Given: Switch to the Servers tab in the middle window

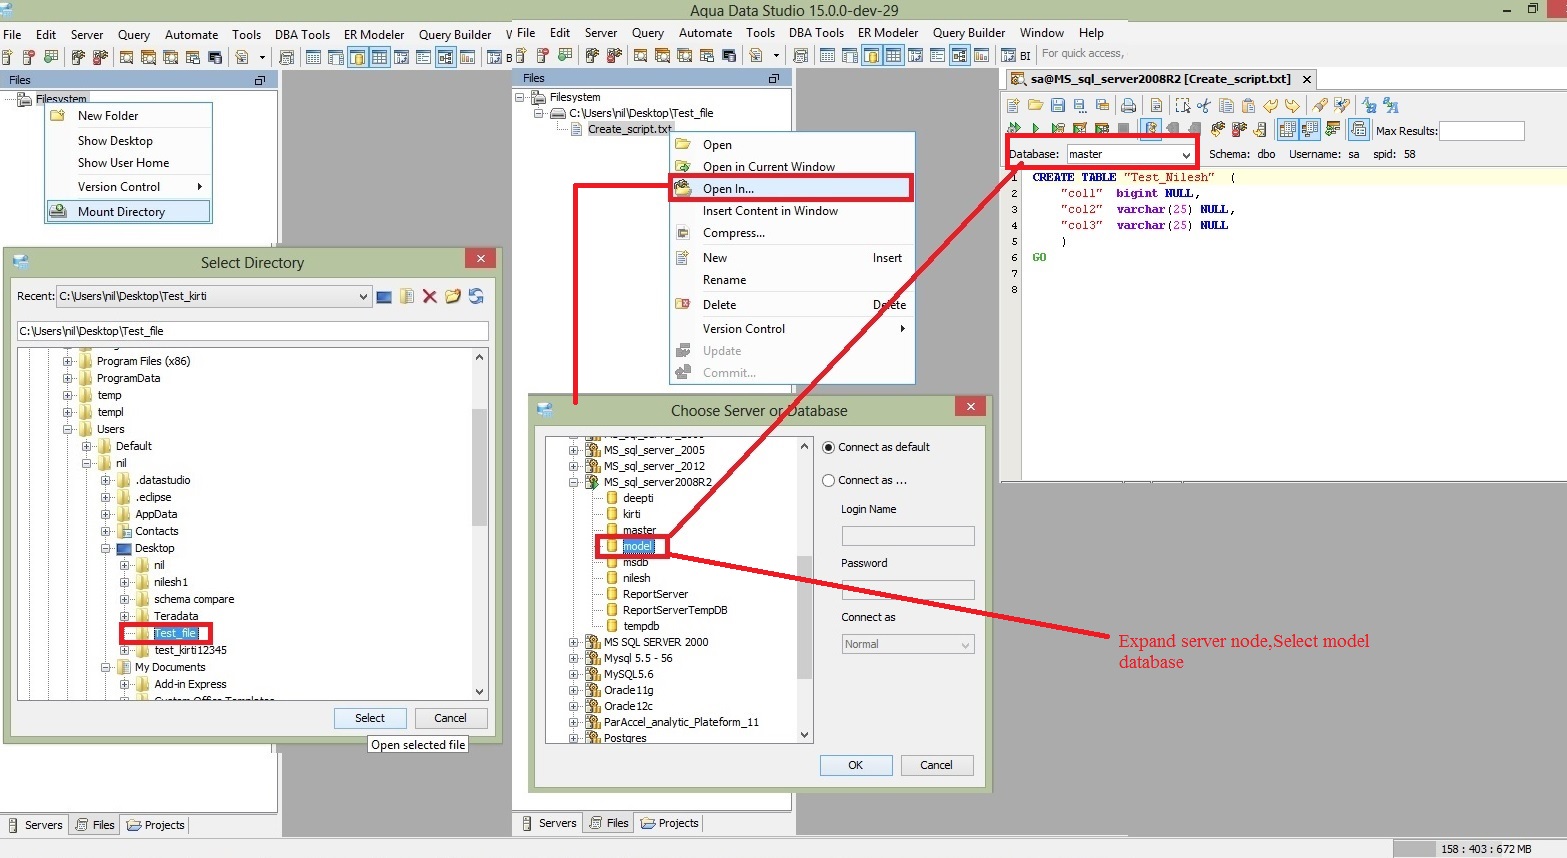Looking at the screenshot, I should (x=548, y=823).
